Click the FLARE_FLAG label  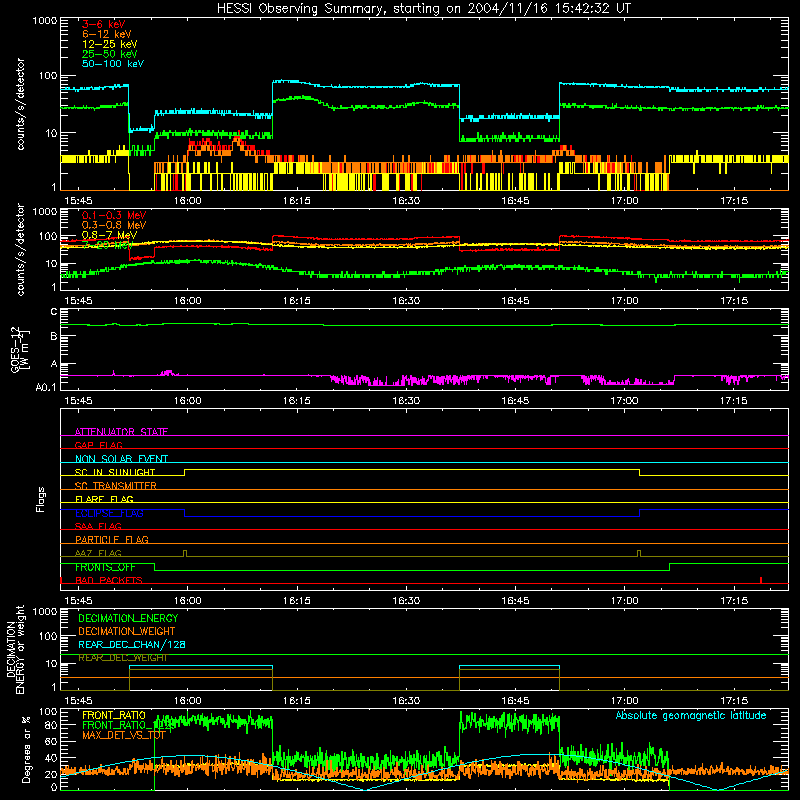tap(104, 499)
